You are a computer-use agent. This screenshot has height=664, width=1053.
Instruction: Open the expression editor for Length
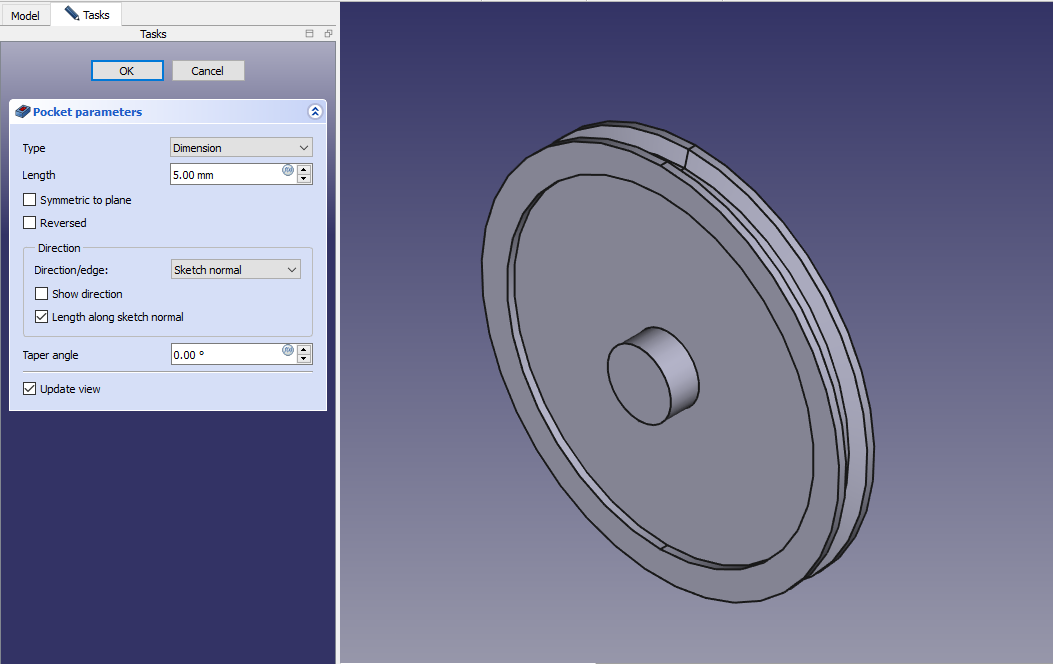[288, 170]
